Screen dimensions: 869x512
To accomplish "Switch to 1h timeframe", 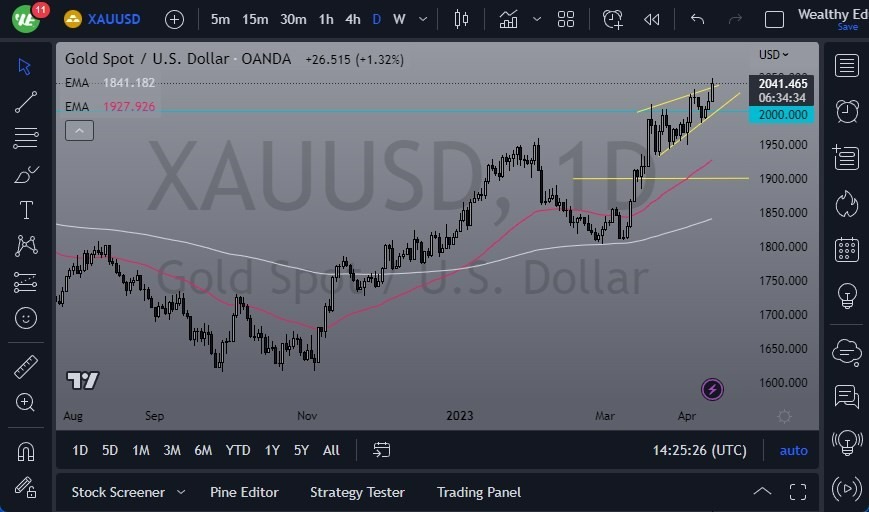I will pyautogui.click(x=326, y=19).
